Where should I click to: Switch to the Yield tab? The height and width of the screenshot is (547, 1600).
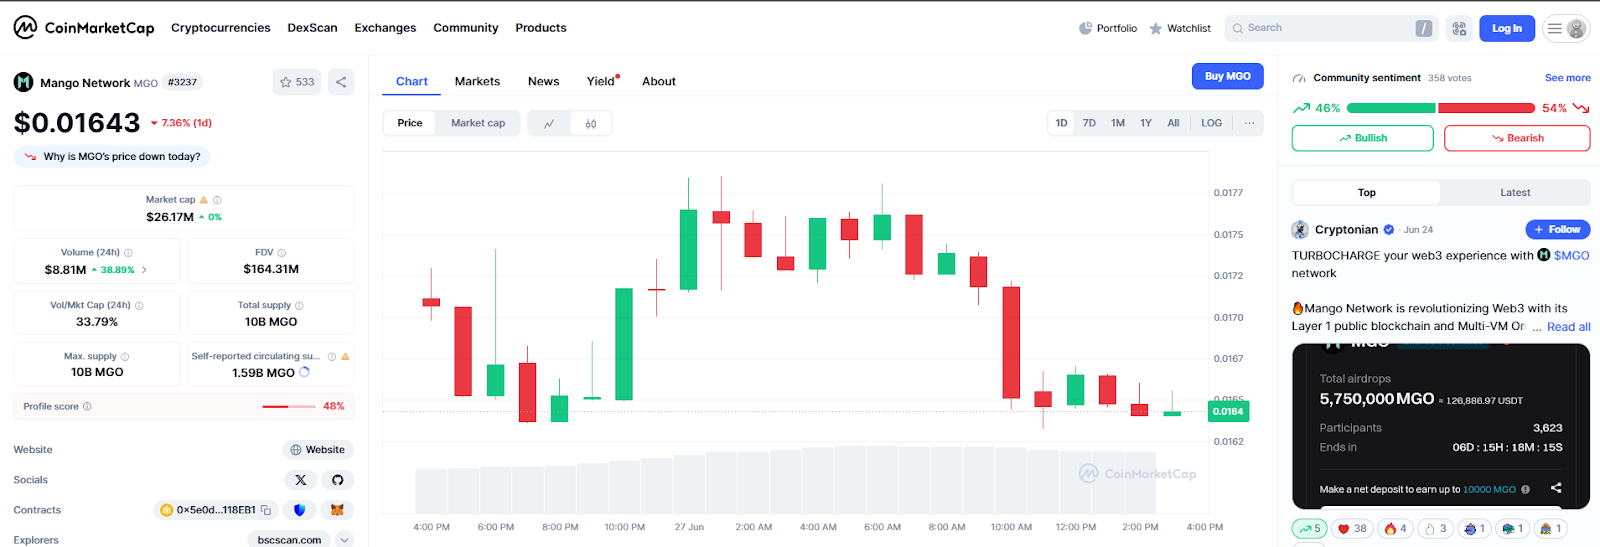[x=602, y=81]
